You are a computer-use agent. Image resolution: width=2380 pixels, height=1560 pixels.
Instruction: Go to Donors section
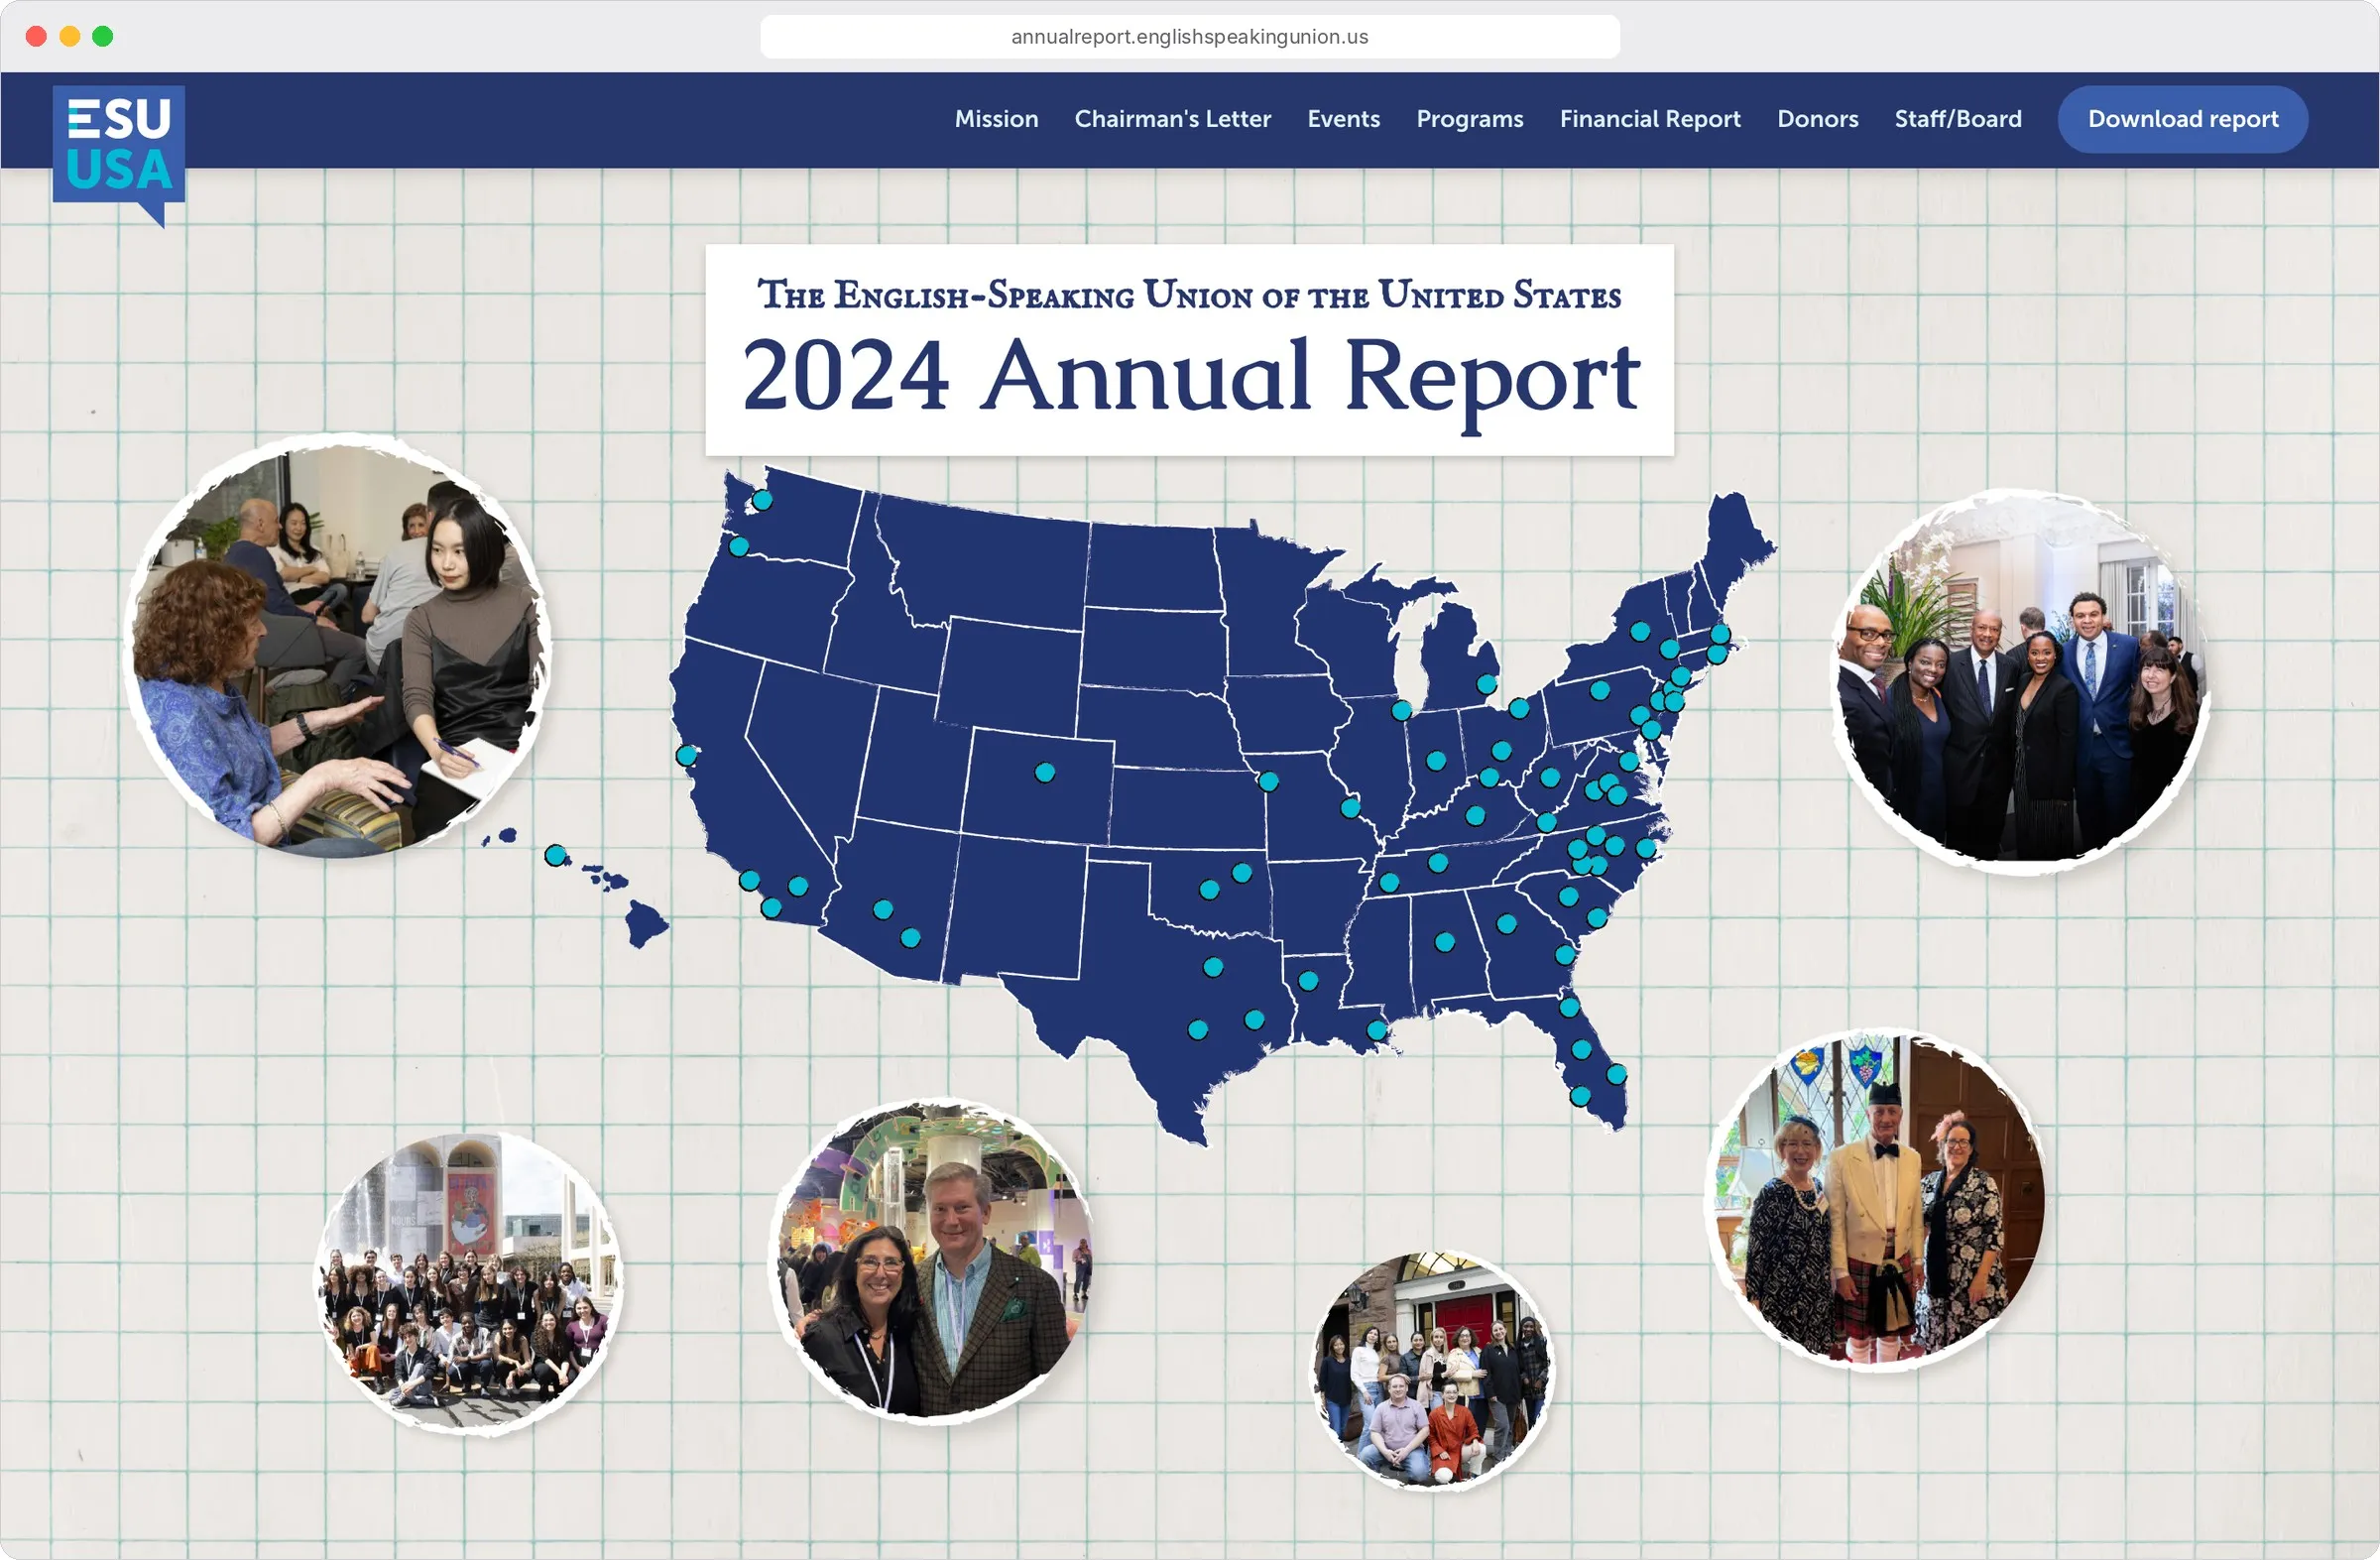tap(1817, 119)
